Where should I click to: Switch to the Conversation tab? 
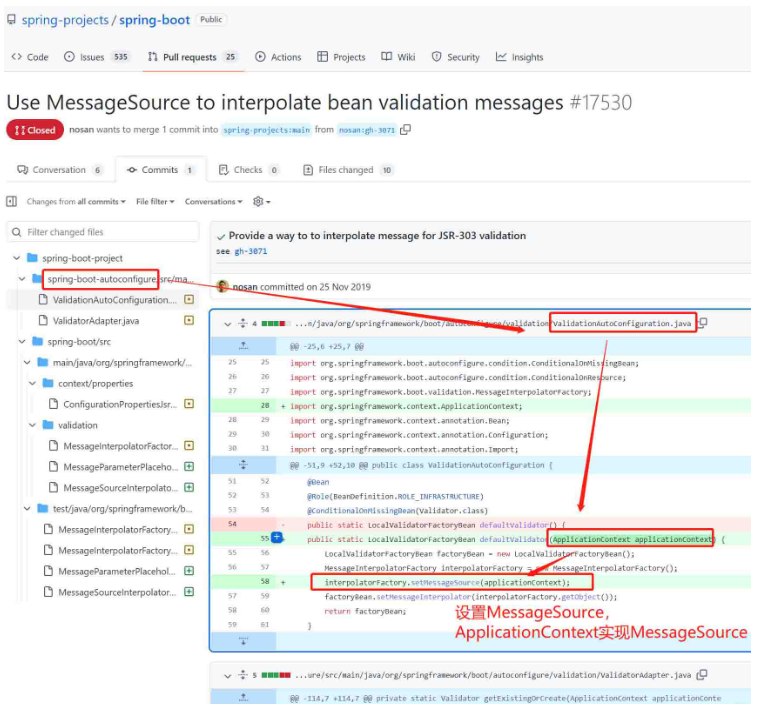tap(60, 170)
